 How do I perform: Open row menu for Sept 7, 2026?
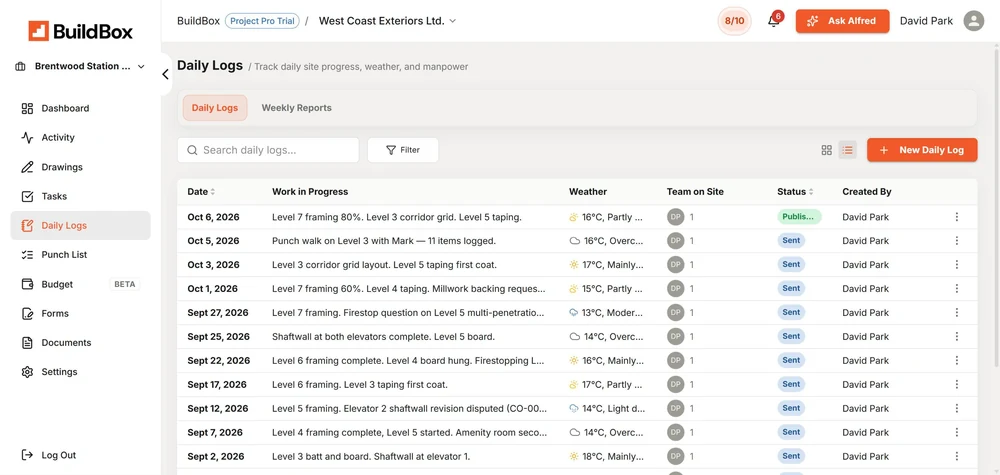tap(956, 432)
